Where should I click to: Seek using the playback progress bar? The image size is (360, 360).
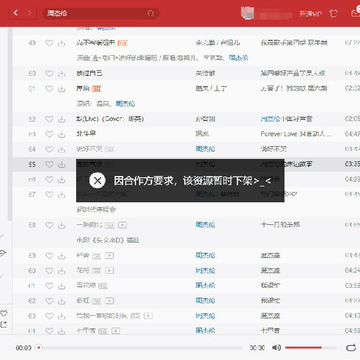point(139,348)
